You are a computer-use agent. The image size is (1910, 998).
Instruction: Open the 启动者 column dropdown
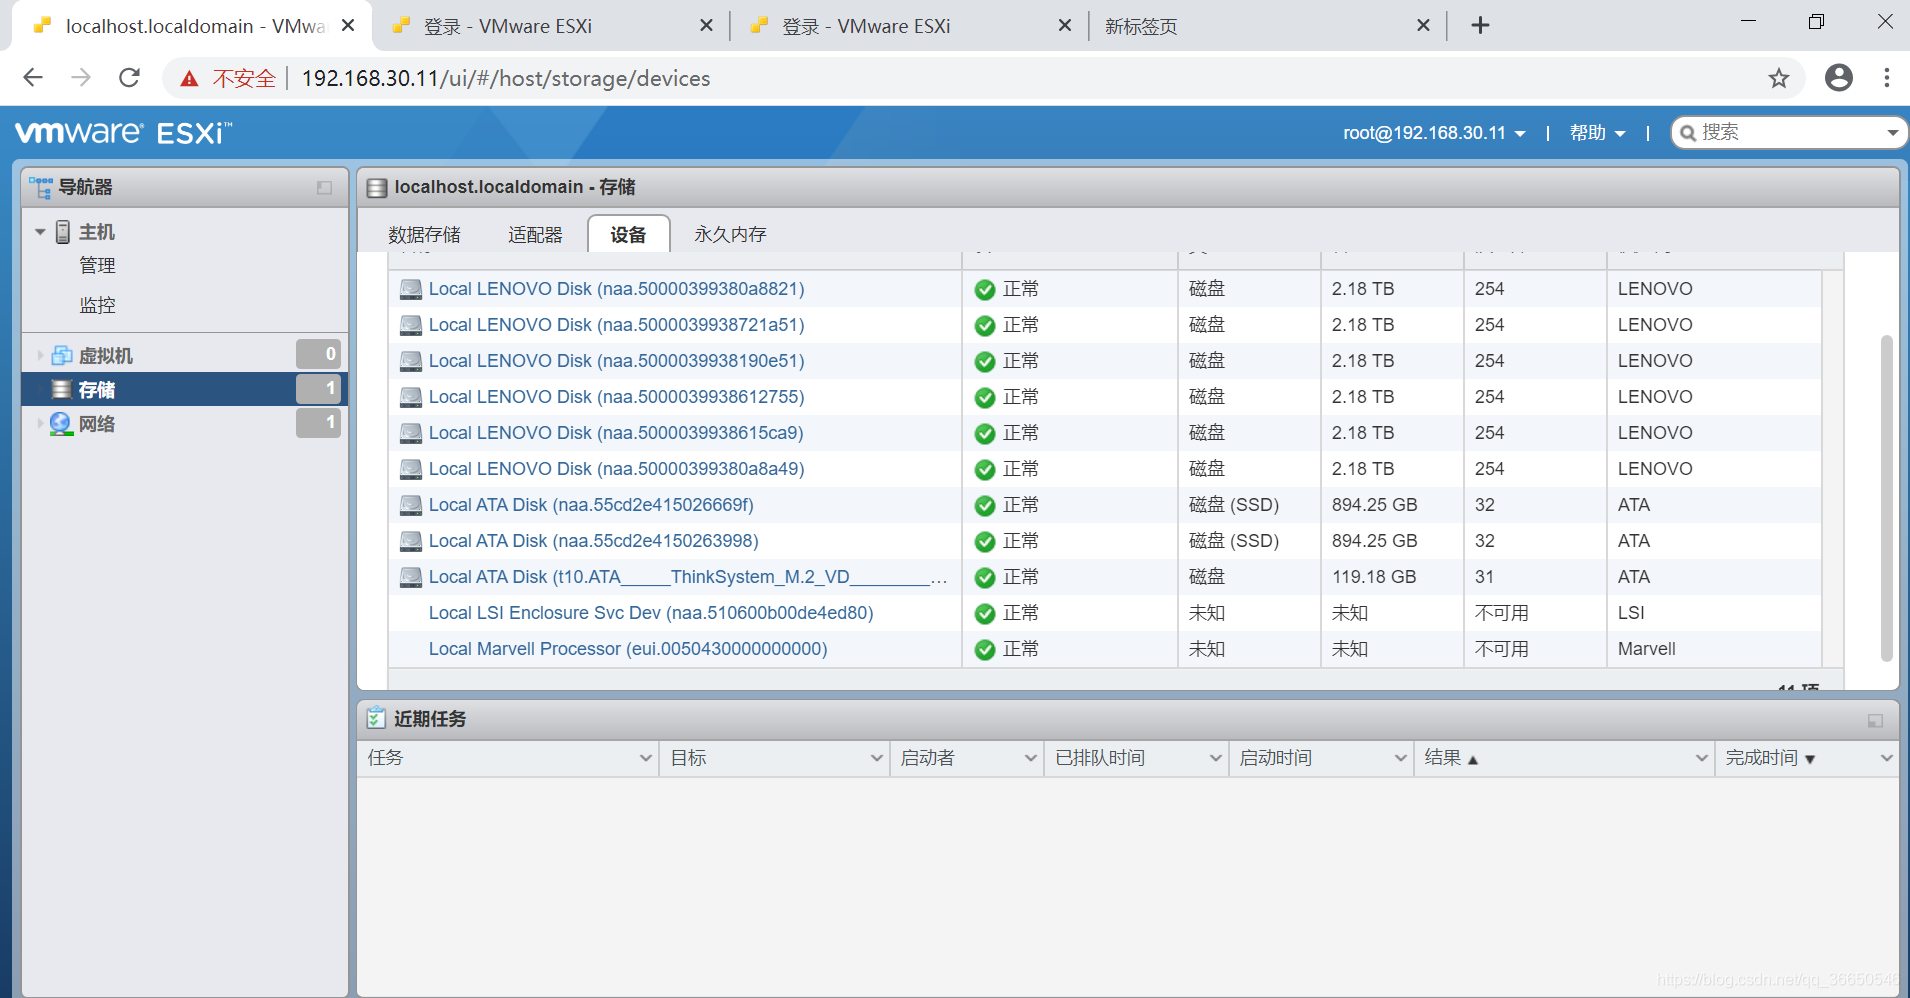pyautogui.click(x=1030, y=759)
